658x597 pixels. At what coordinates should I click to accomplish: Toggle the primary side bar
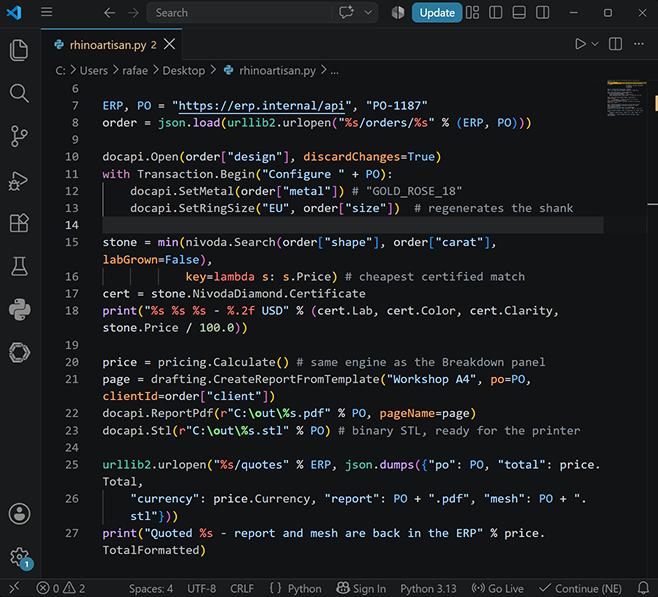coord(496,13)
